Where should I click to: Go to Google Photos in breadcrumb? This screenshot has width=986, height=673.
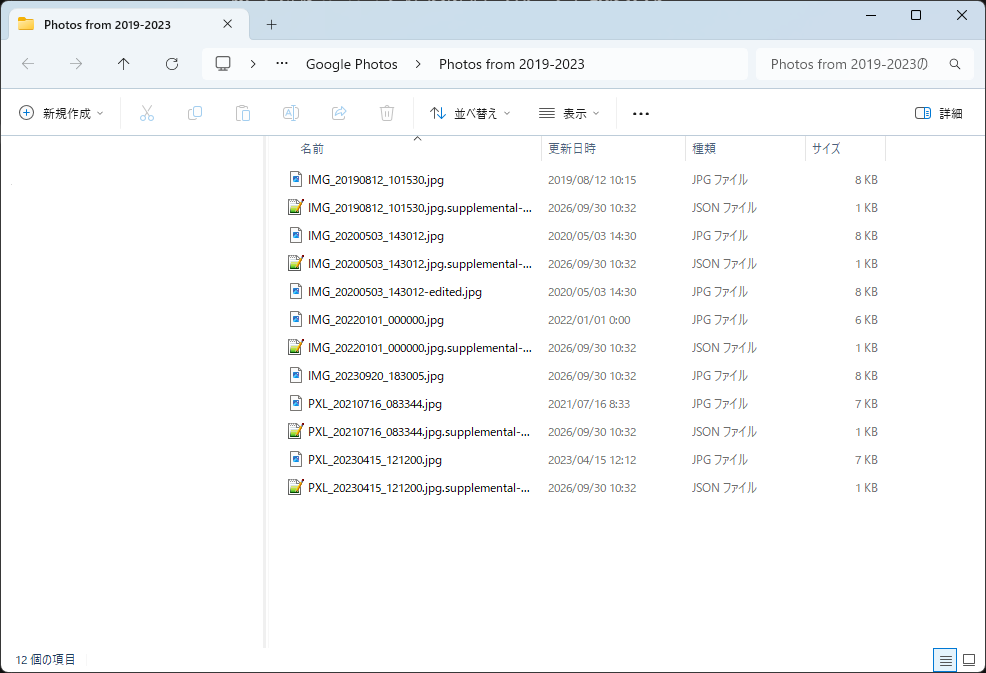(x=352, y=64)
